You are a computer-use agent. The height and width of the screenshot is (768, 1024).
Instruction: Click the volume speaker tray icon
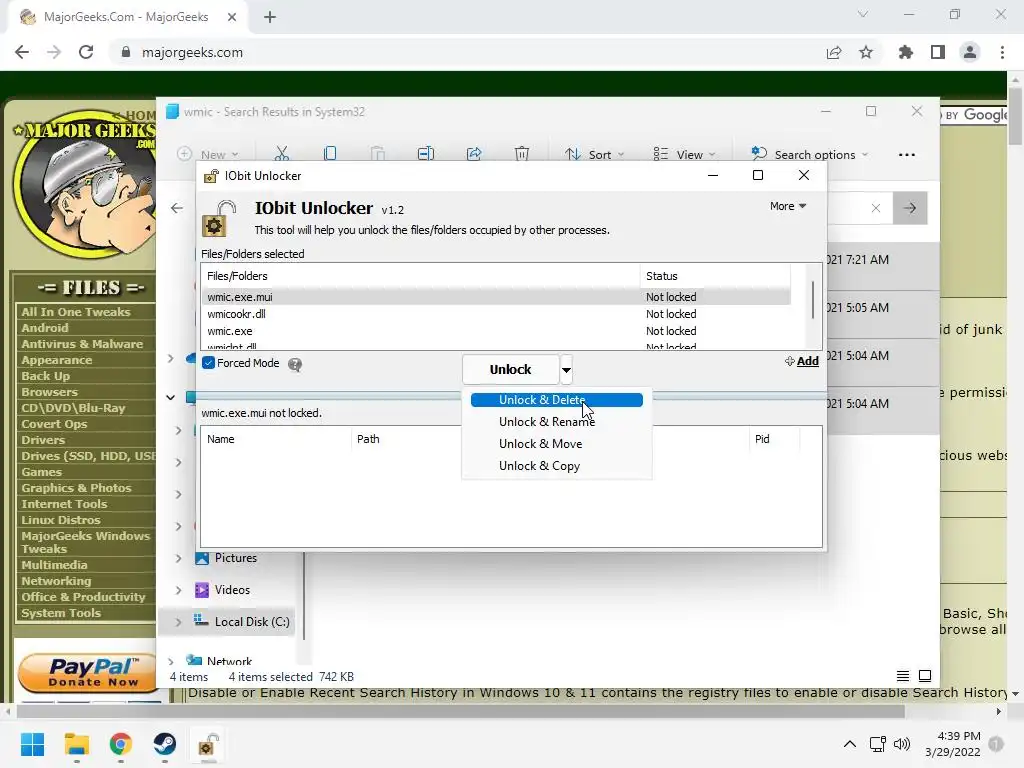pos(902,744)
